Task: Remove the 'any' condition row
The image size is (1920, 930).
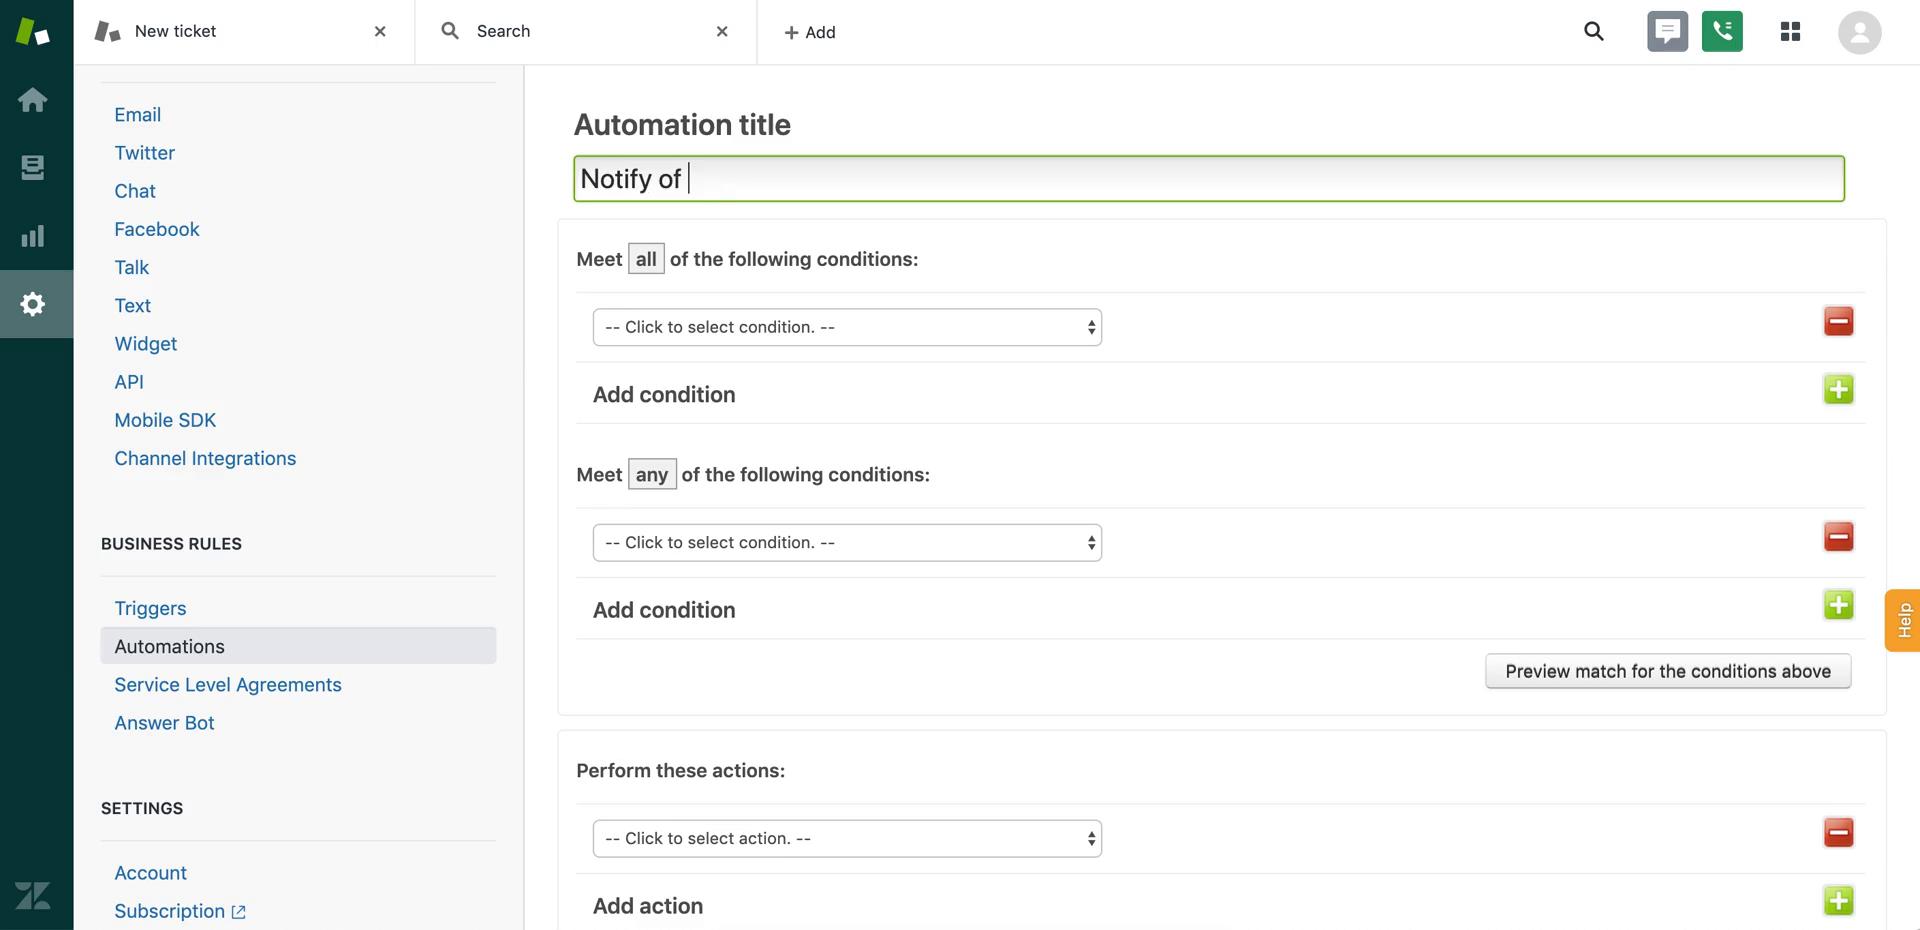Action: (1838, 537)
